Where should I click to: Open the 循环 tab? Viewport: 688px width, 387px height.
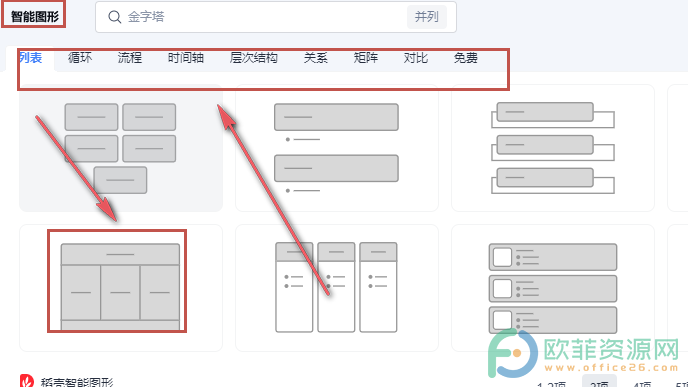[80, 57]
